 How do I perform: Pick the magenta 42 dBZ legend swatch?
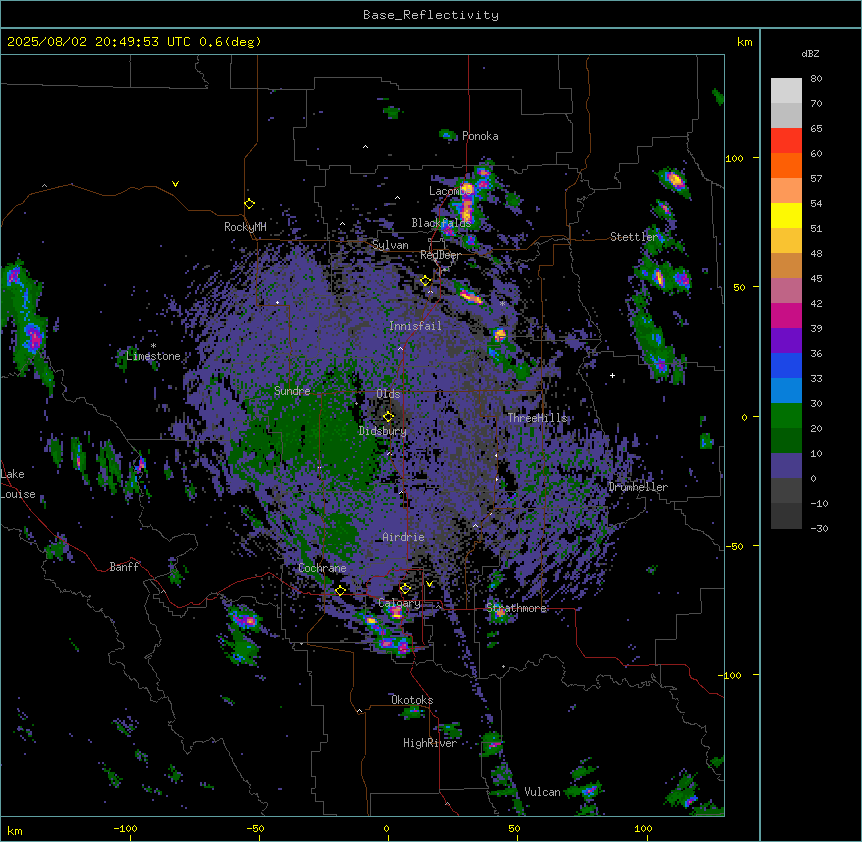(x=786, y=315)
